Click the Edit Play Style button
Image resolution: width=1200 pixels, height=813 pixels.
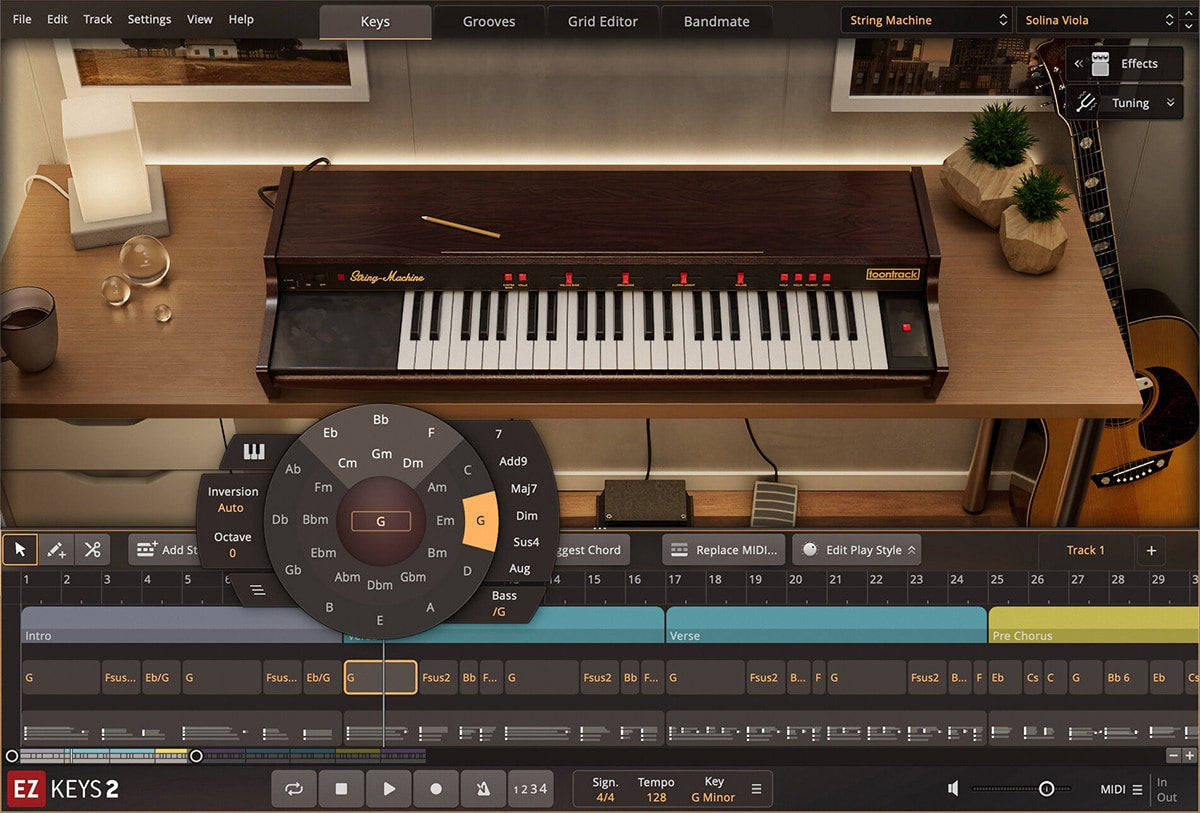tap(856, 550)
